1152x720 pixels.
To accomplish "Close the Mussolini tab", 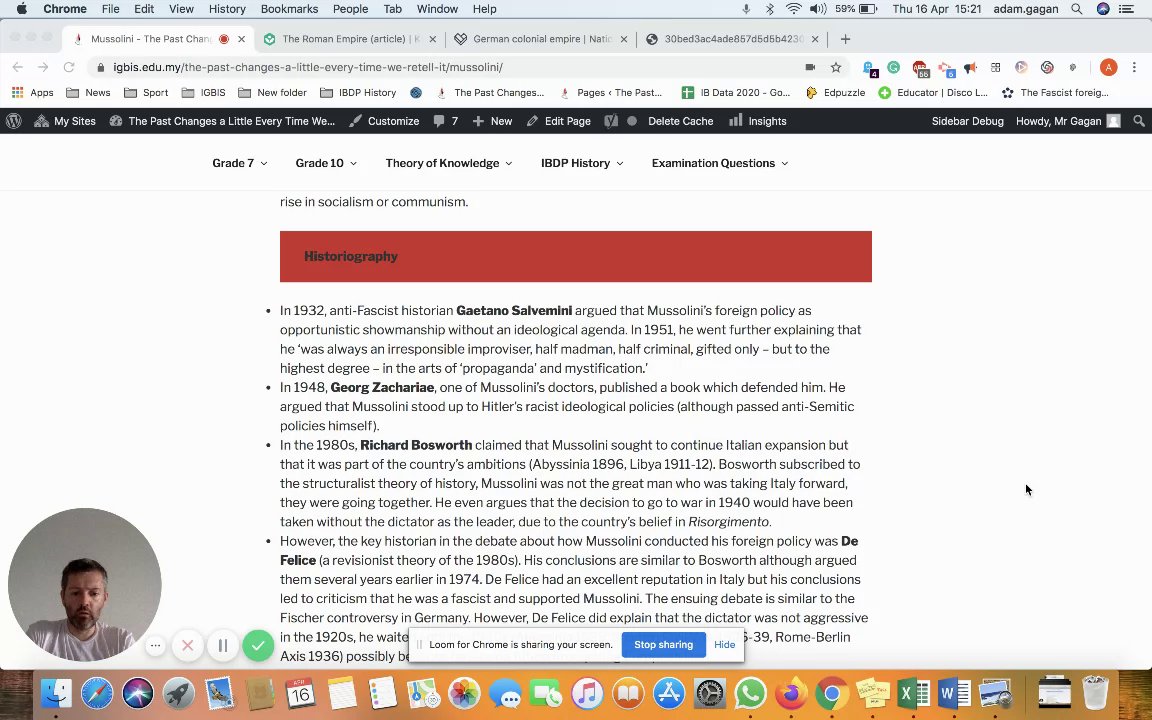I will coord(241,39).
